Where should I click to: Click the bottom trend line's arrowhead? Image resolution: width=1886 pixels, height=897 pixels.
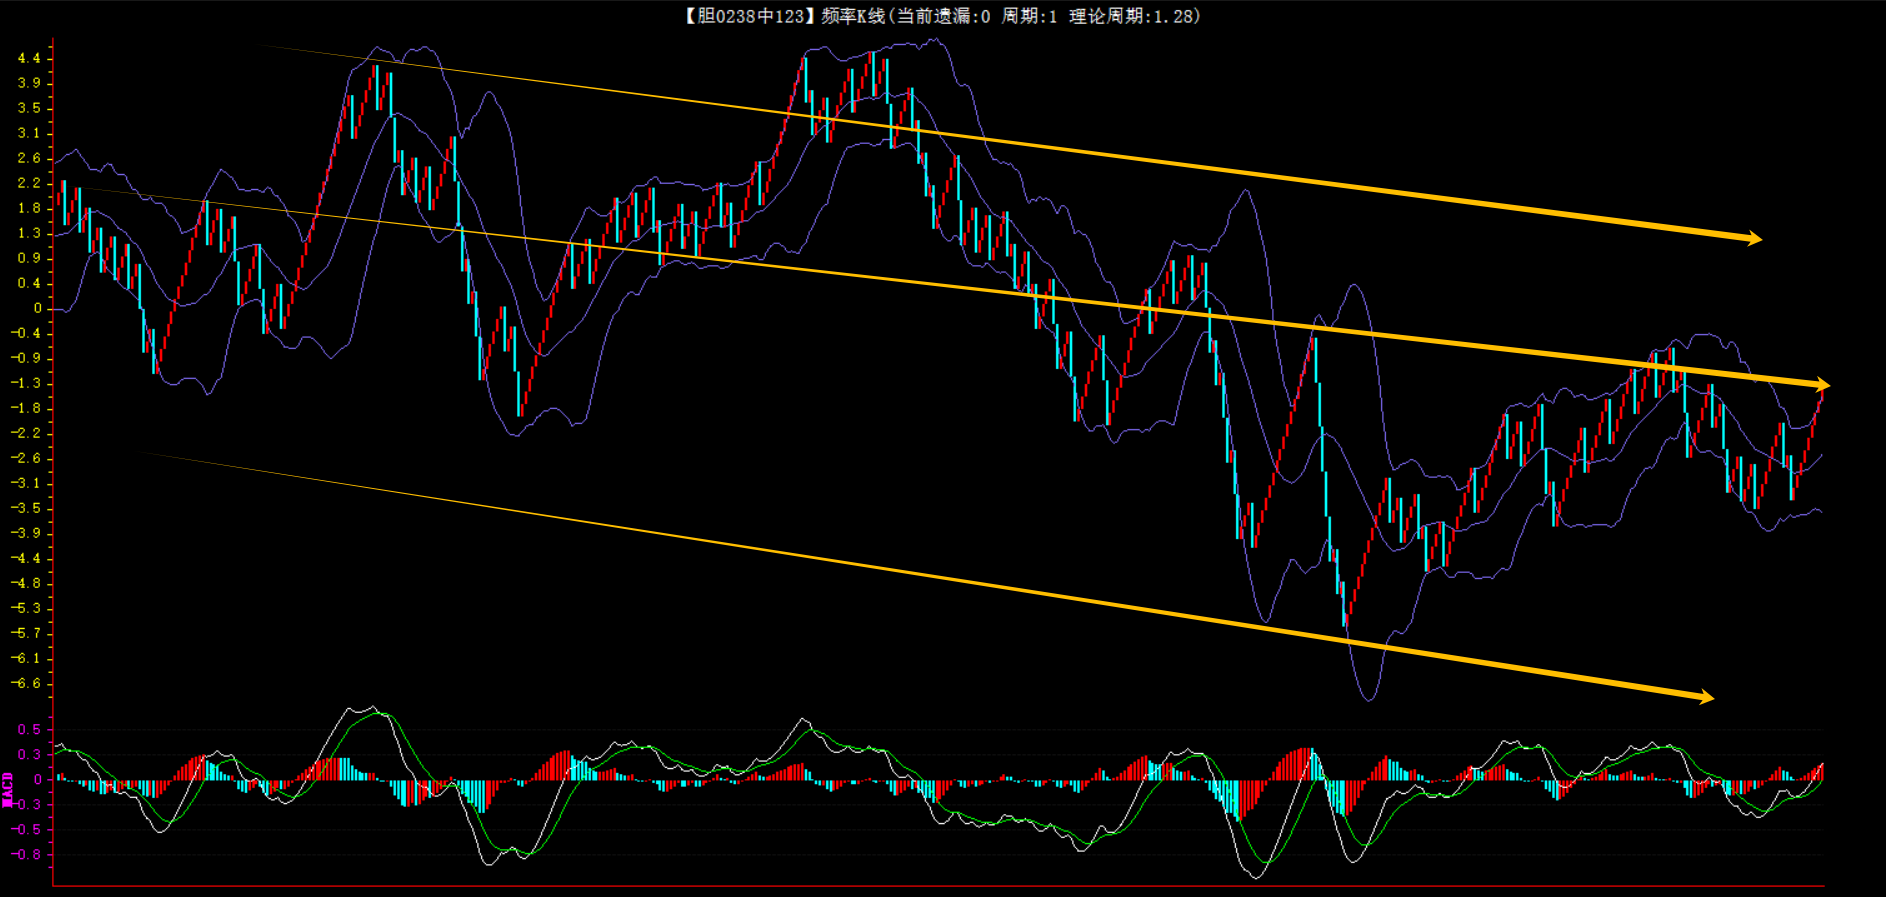1706,696
